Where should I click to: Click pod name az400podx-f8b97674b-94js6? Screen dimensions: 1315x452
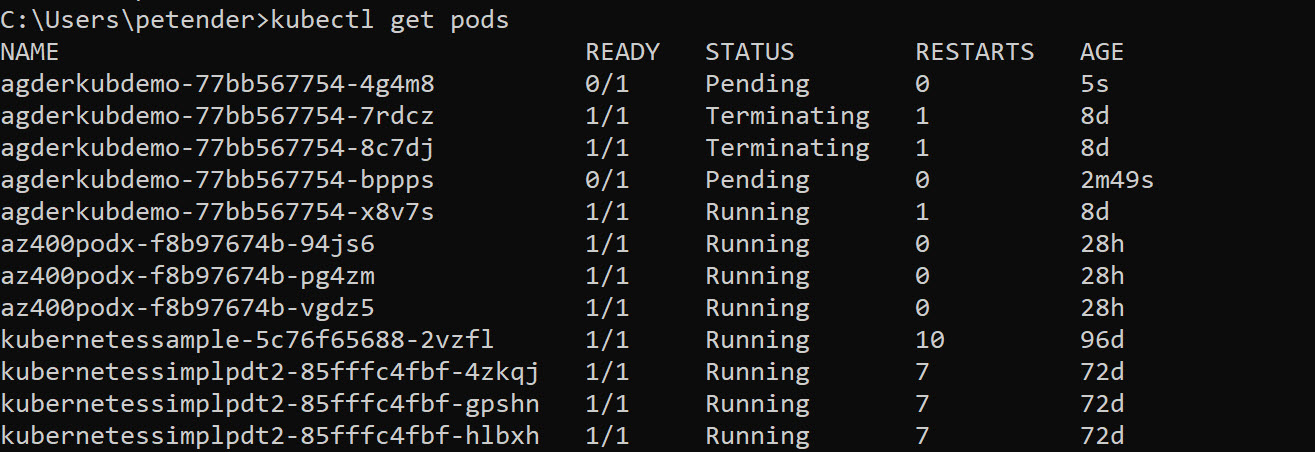pos(188,244)
